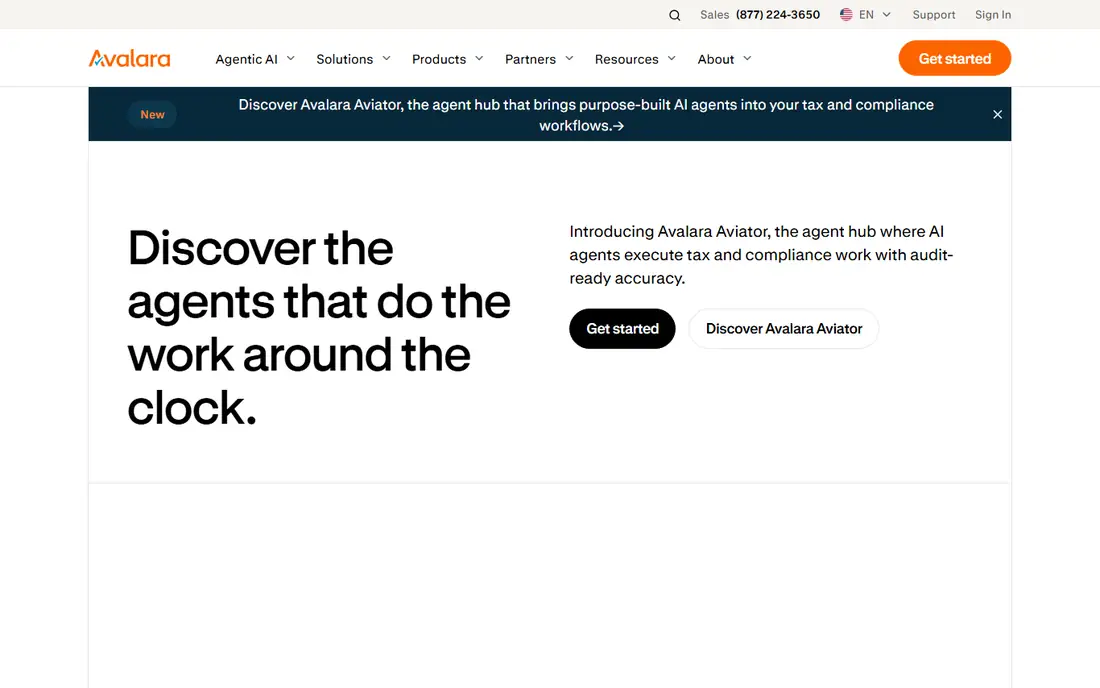
Task: Click the New badge in banner
Action: (152, 114)
